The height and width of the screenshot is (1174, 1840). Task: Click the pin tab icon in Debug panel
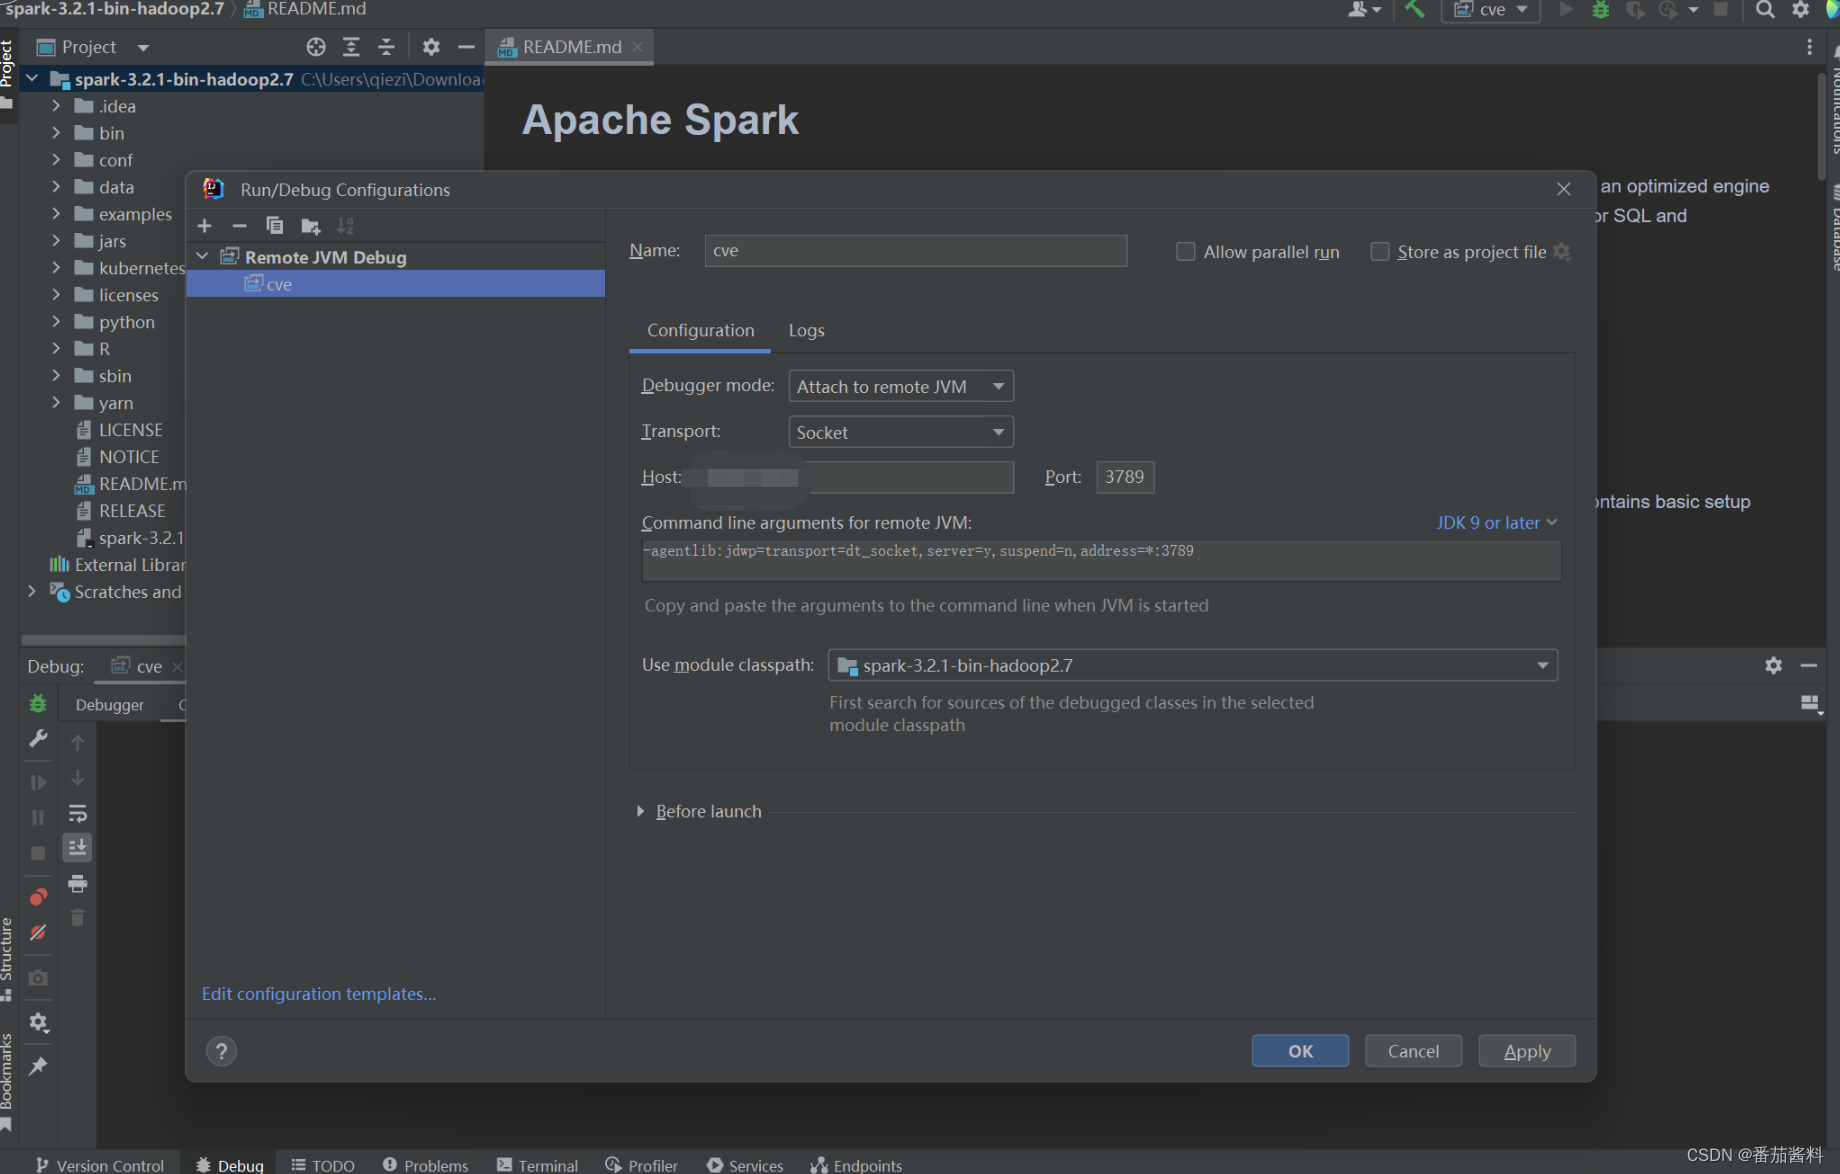click(38, 1066)
